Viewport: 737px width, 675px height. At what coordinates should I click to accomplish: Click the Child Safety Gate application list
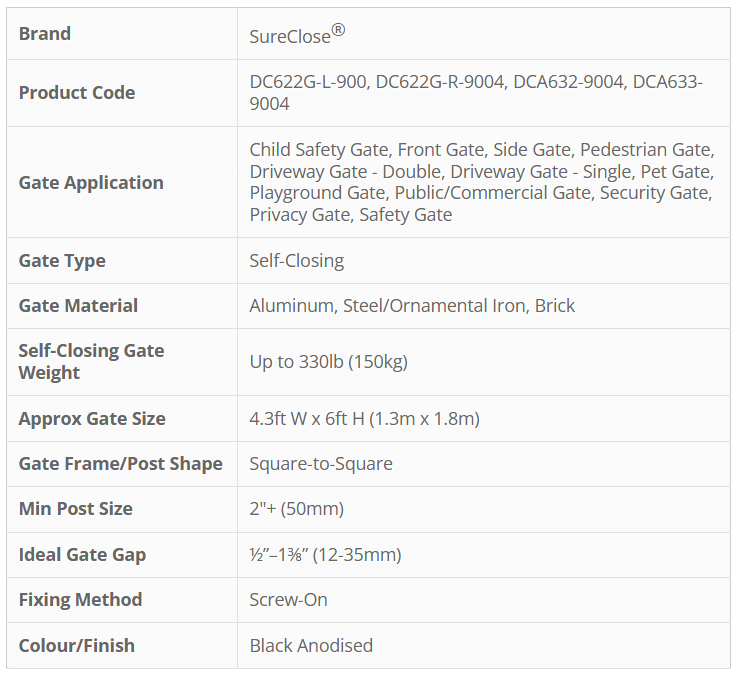[x=481, y=182]
